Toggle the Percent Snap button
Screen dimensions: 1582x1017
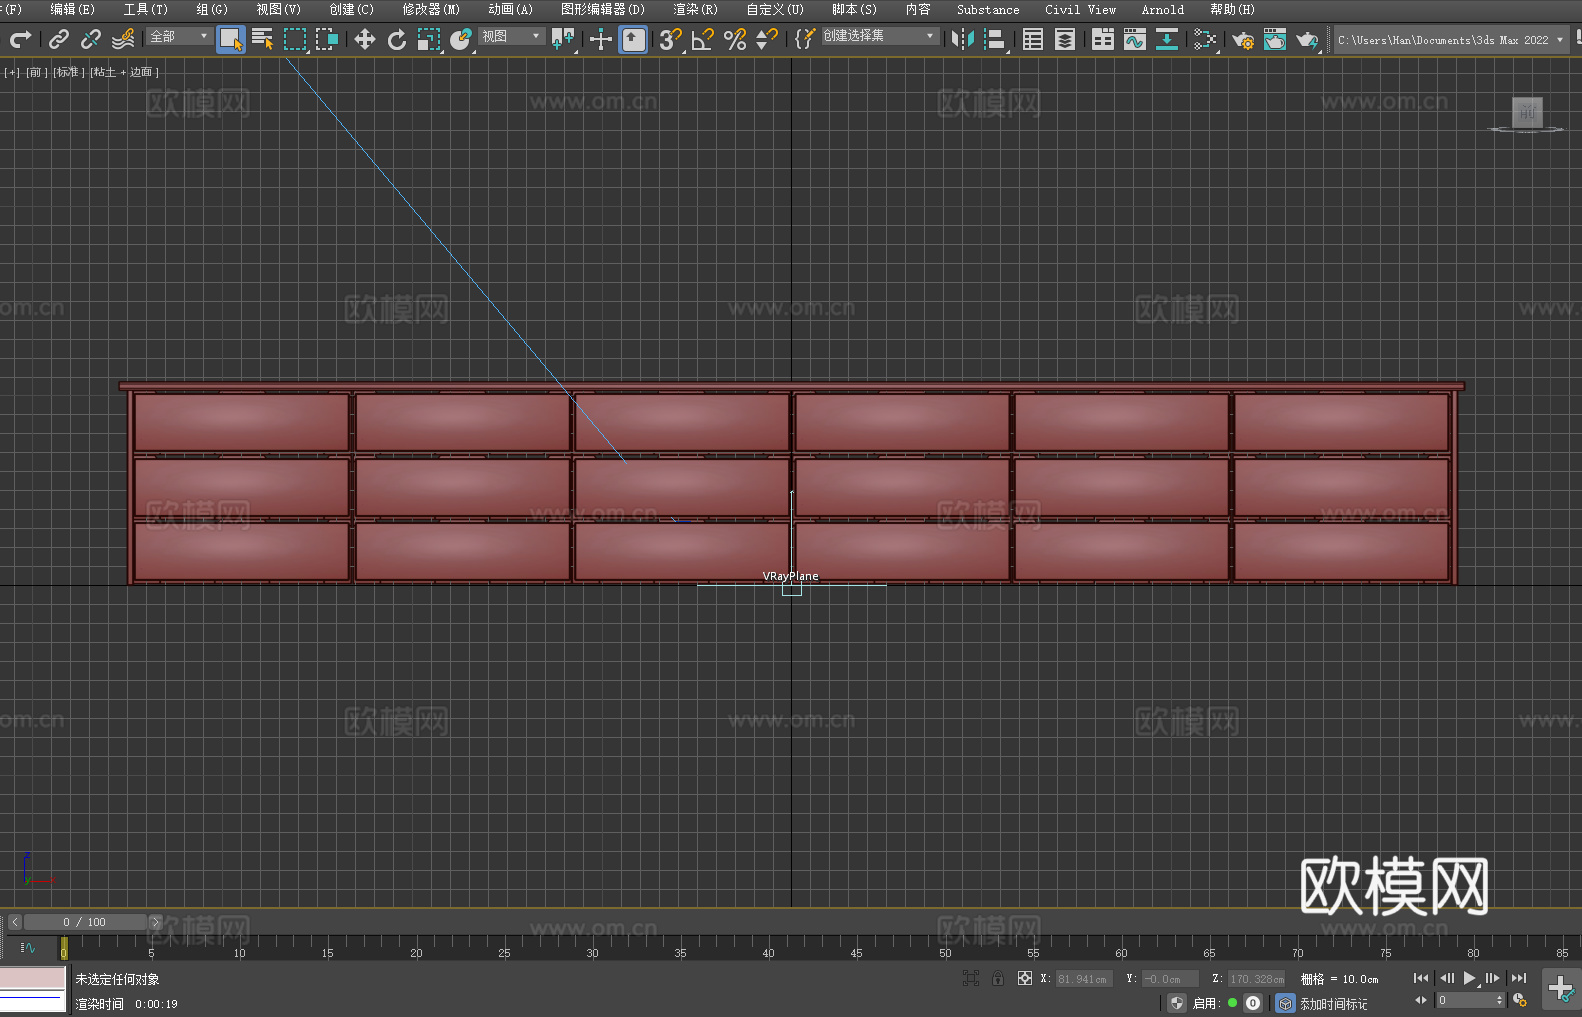click(735, 39)
